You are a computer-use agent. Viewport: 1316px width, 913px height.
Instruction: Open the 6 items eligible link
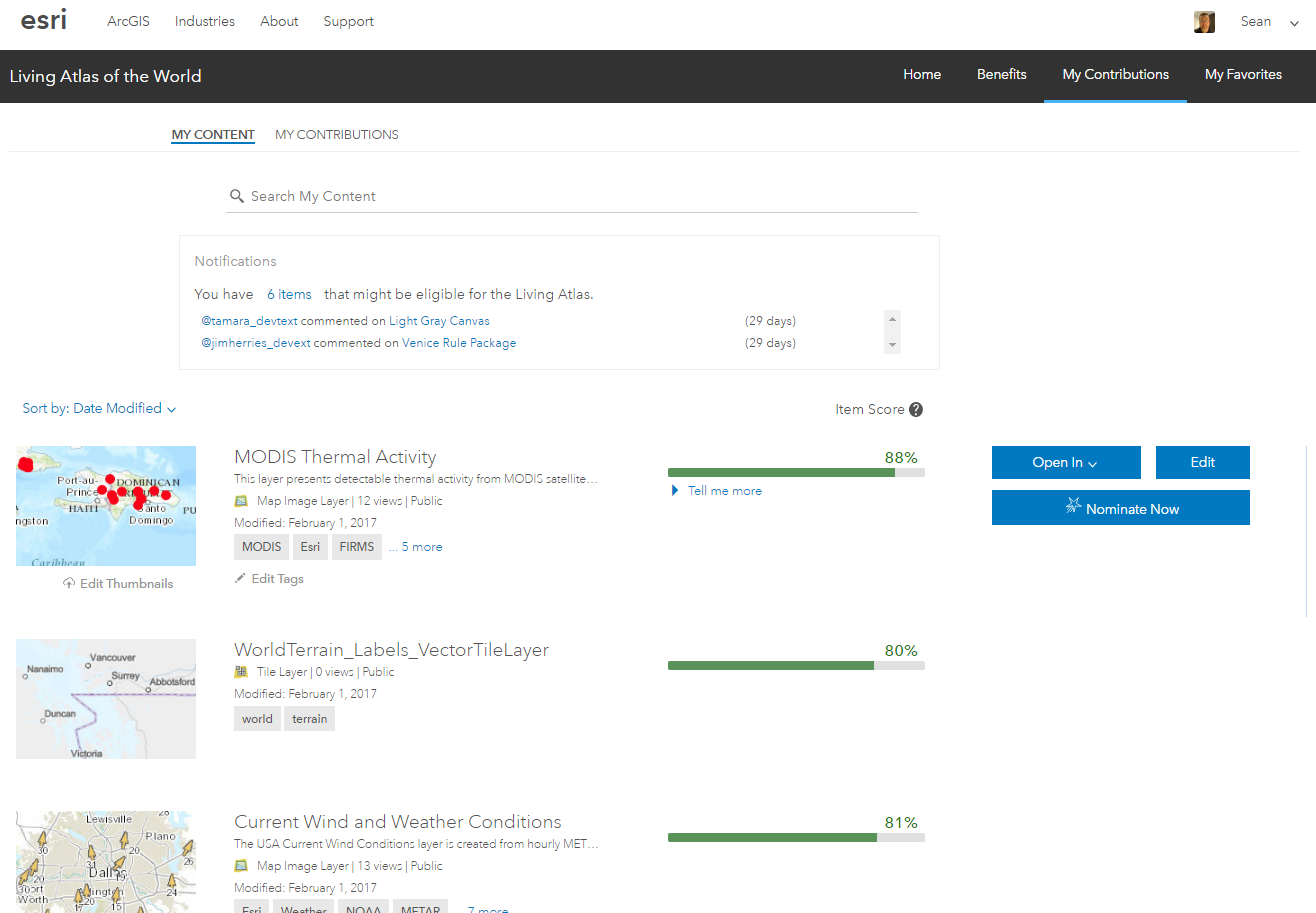pyautogui.click(x=289, y=295)
